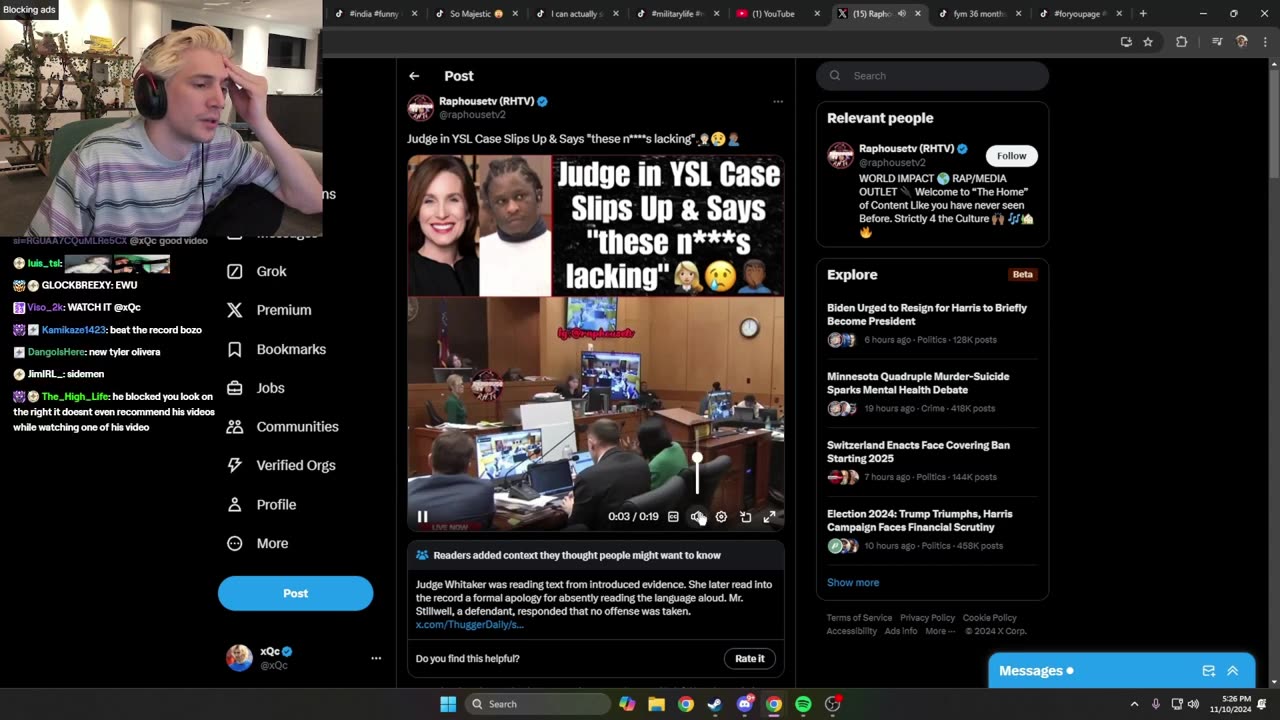Click "Do you find this helpful?" text
1280x720 pixels.
467,658
